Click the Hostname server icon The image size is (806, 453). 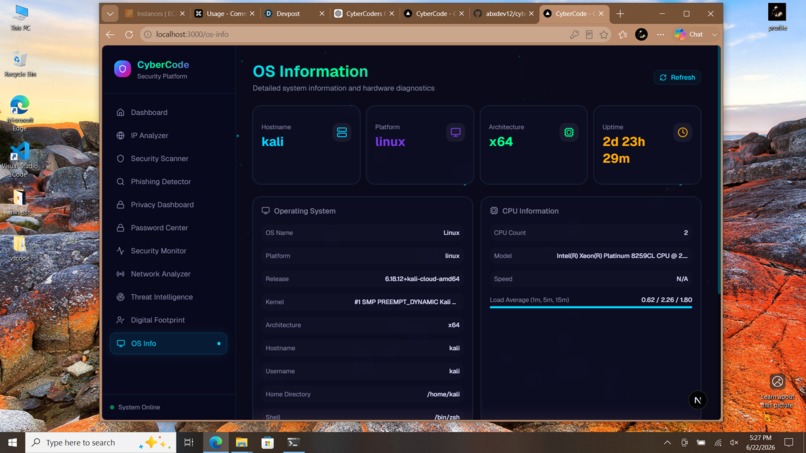tap(342, 132)
